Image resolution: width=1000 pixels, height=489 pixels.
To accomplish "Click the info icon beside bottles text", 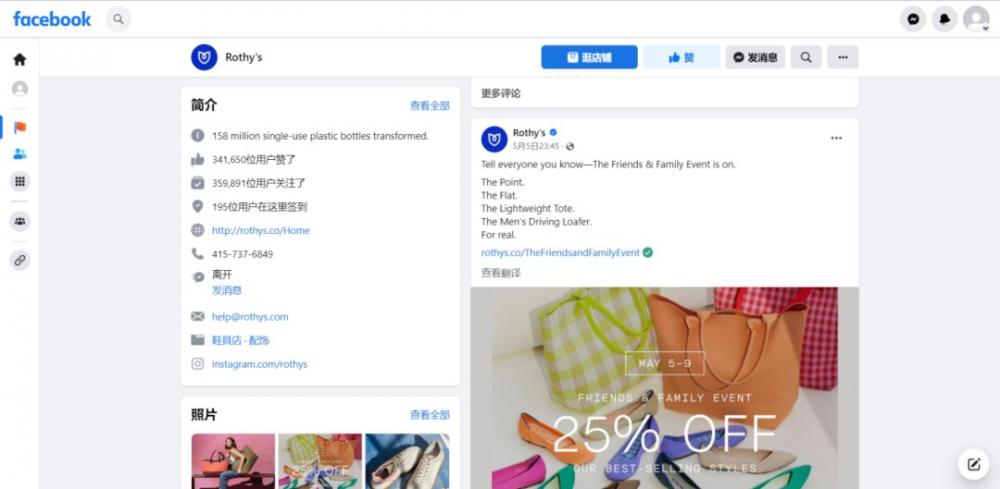I will 198,136.
